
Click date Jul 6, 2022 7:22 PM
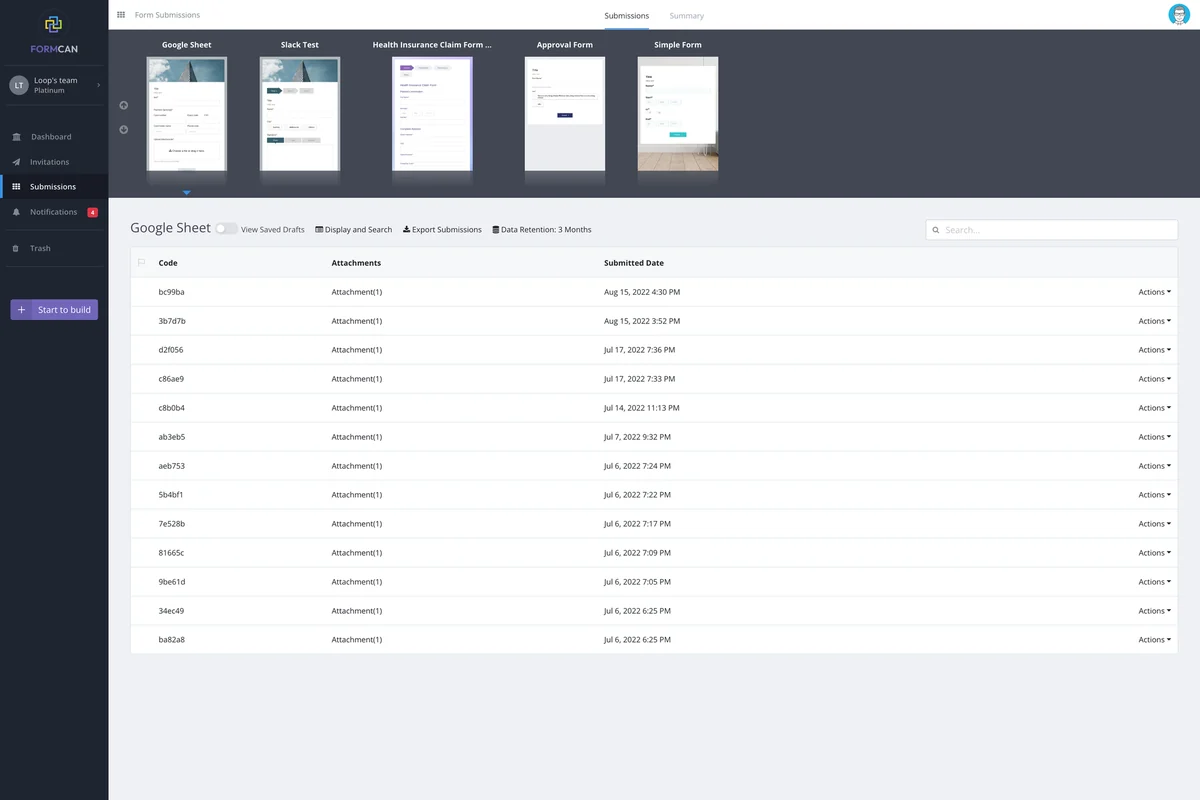(x=637, y=495)
